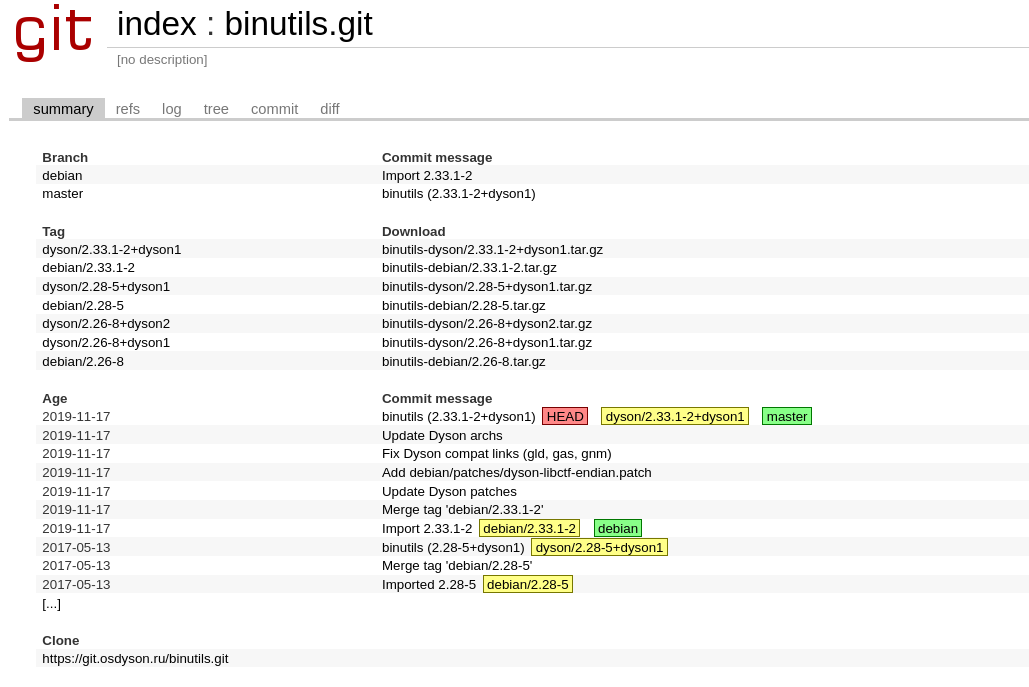This screenshot has width=1029, height=687.
Task: Click the green master branch badge
Action: (x=787, y=417)
